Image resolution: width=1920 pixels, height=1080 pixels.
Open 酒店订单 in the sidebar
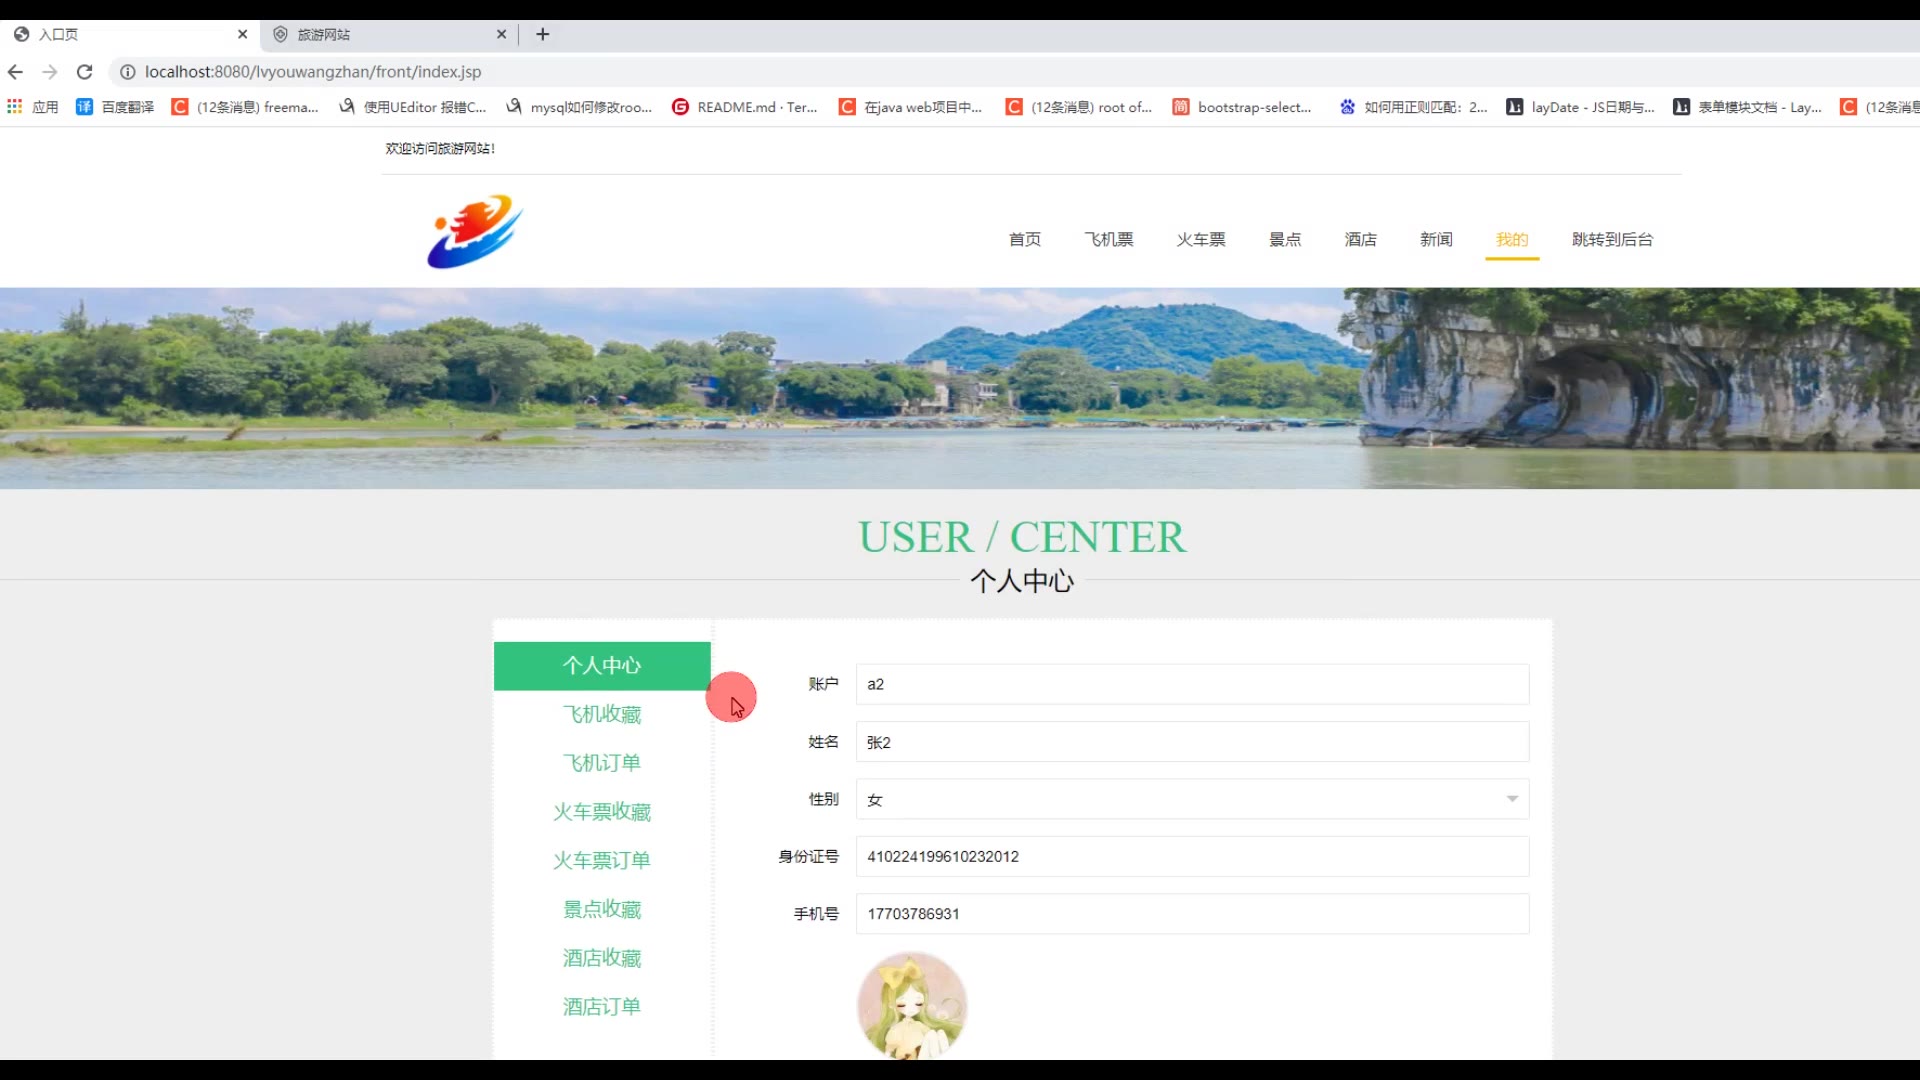(x=602, y=1007)
